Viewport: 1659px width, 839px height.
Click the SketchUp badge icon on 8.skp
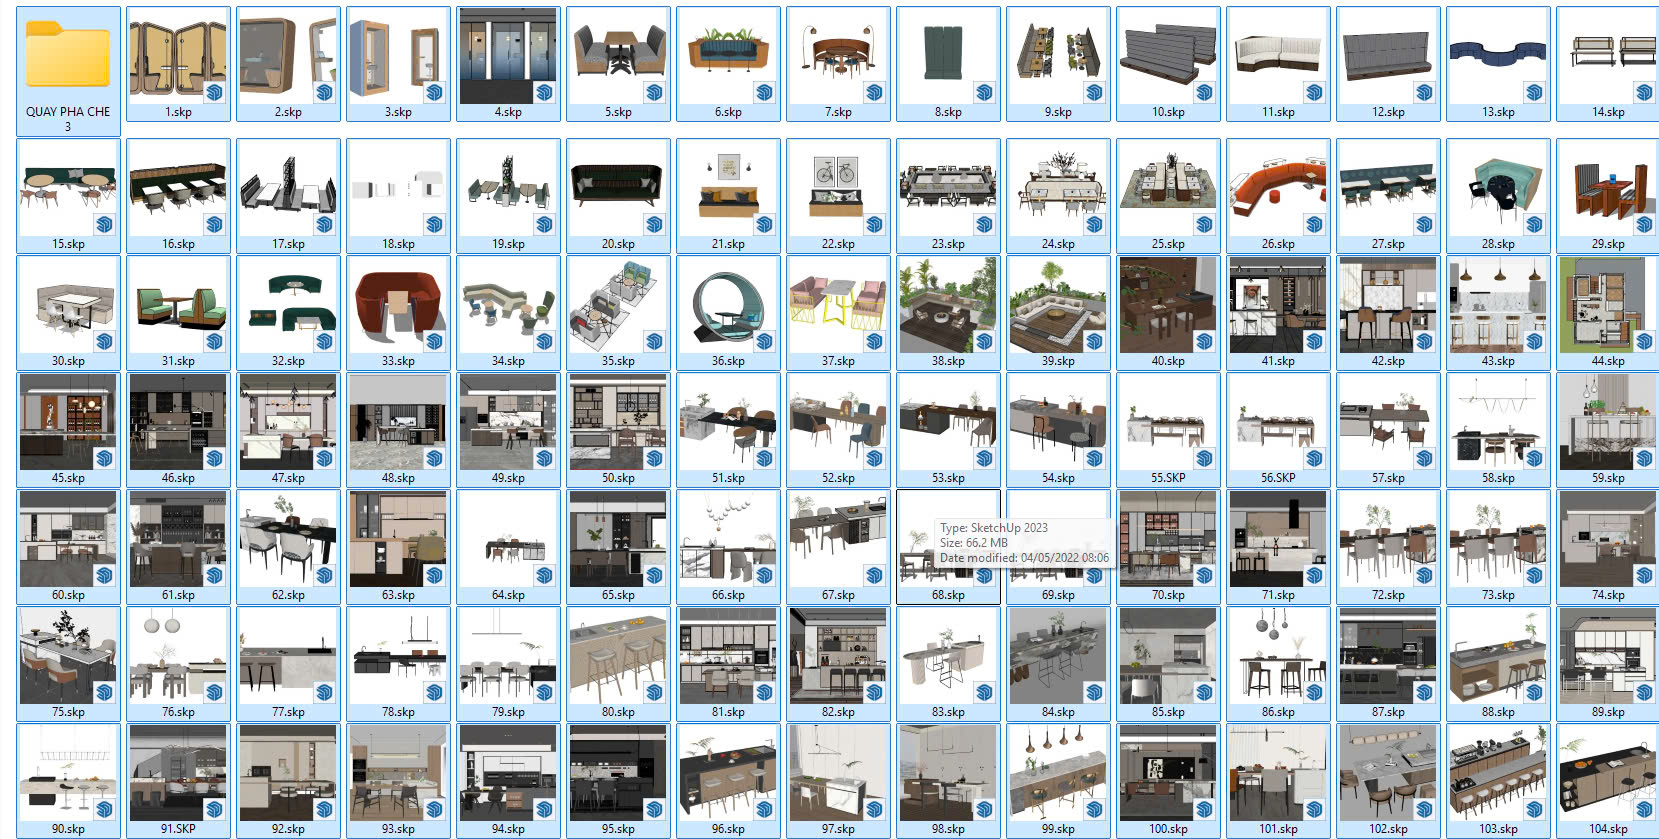click(984, 93)
